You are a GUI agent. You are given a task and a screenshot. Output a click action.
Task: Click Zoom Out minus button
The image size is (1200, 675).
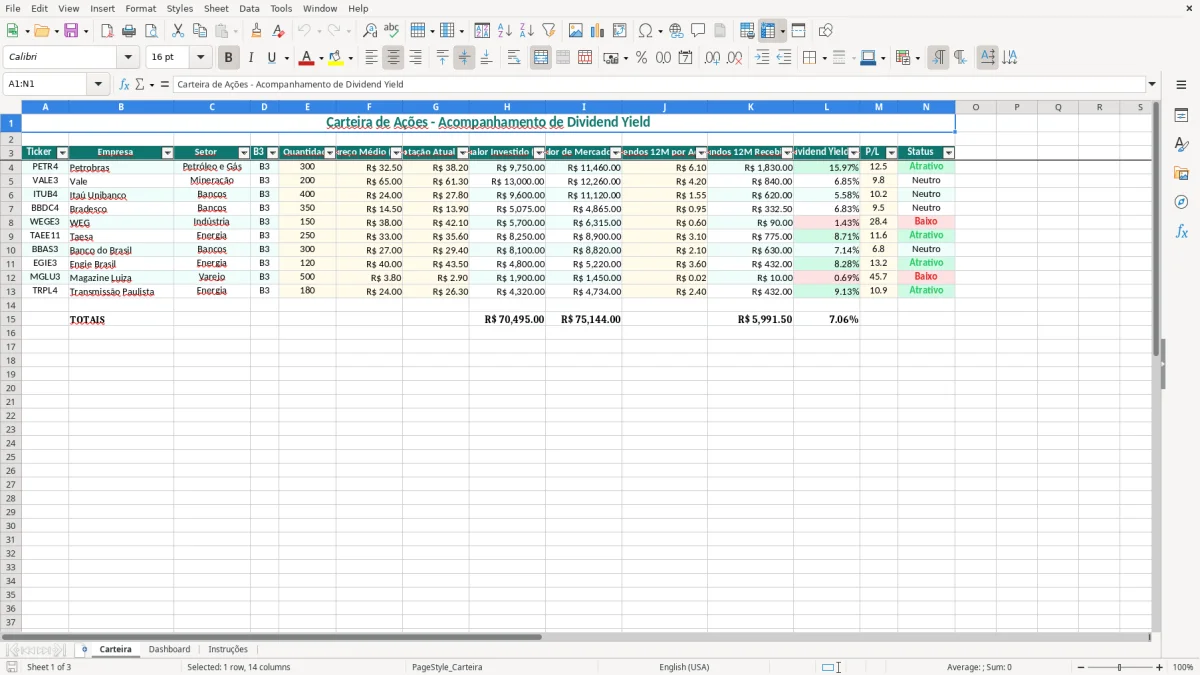[x=1081, y=667]
